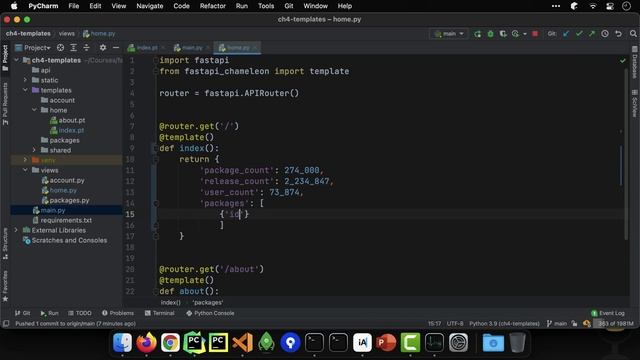
Task: Open PowerPoint from the dock
Action: (386, 342)
